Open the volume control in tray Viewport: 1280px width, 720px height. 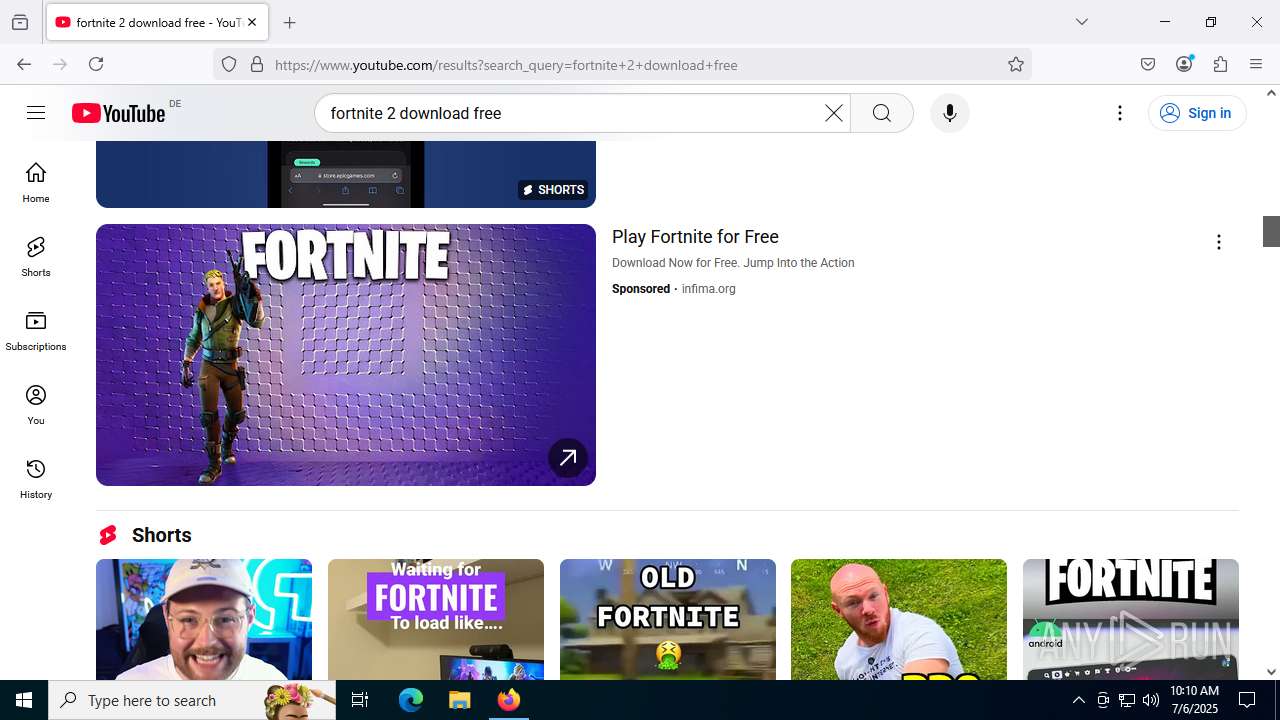[x=1151, y=700]
